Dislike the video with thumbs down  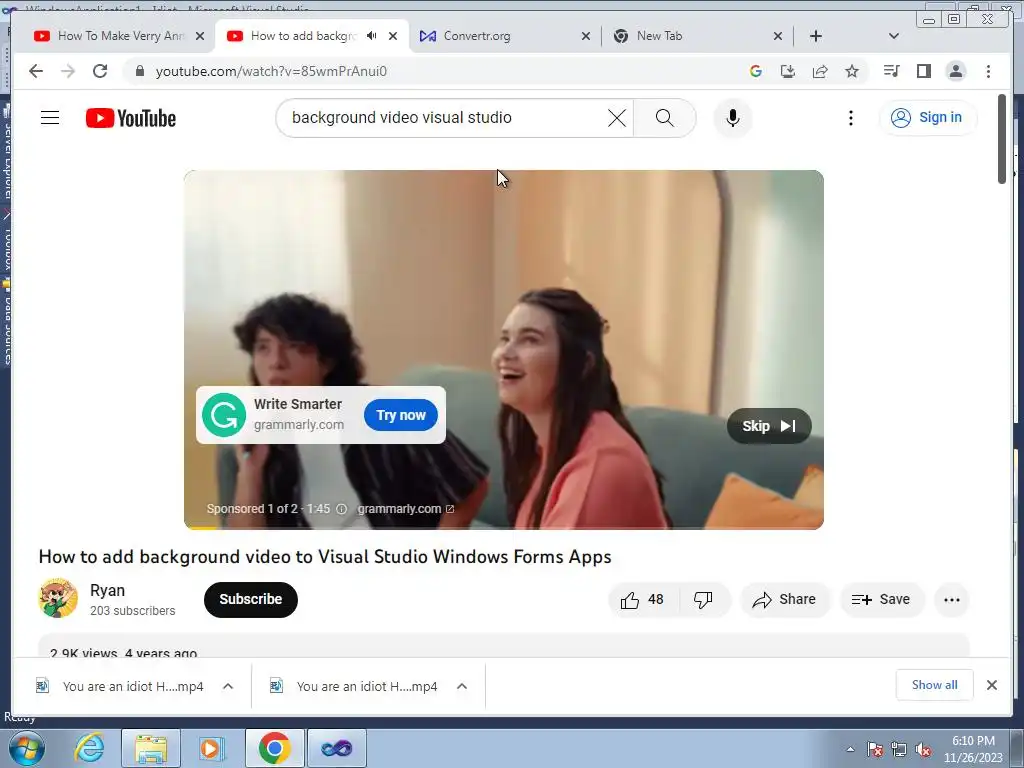tap(703, 600)
